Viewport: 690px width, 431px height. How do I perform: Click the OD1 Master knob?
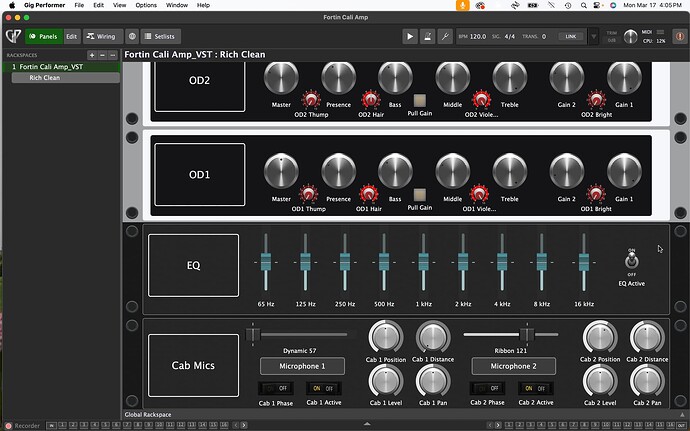281,171
